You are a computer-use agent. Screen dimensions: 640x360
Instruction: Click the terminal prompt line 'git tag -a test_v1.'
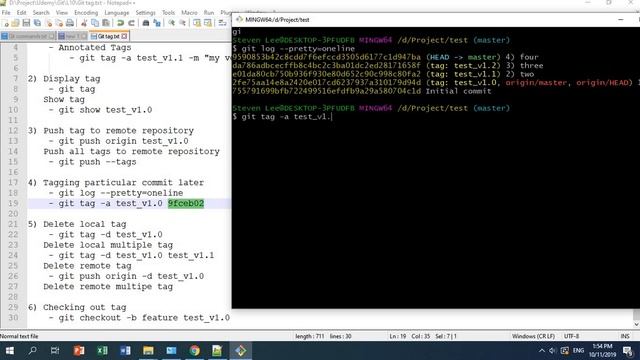(x=282, y=117)
